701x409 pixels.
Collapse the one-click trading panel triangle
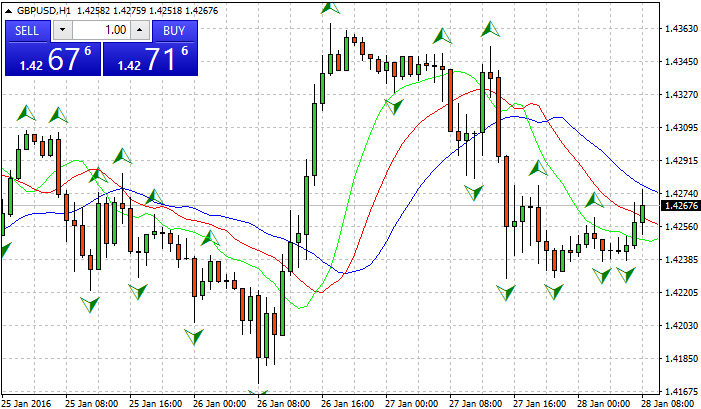(8, 10)
